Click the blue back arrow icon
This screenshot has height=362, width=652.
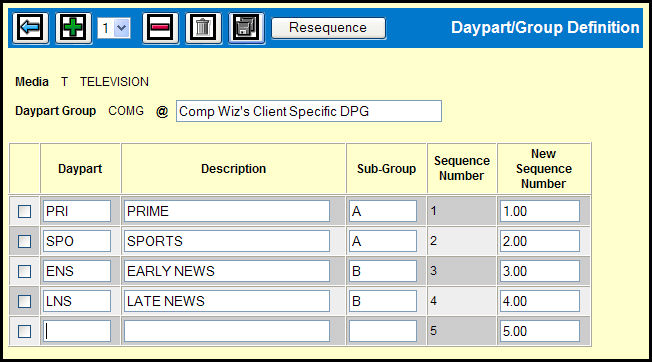click(30, 28)
